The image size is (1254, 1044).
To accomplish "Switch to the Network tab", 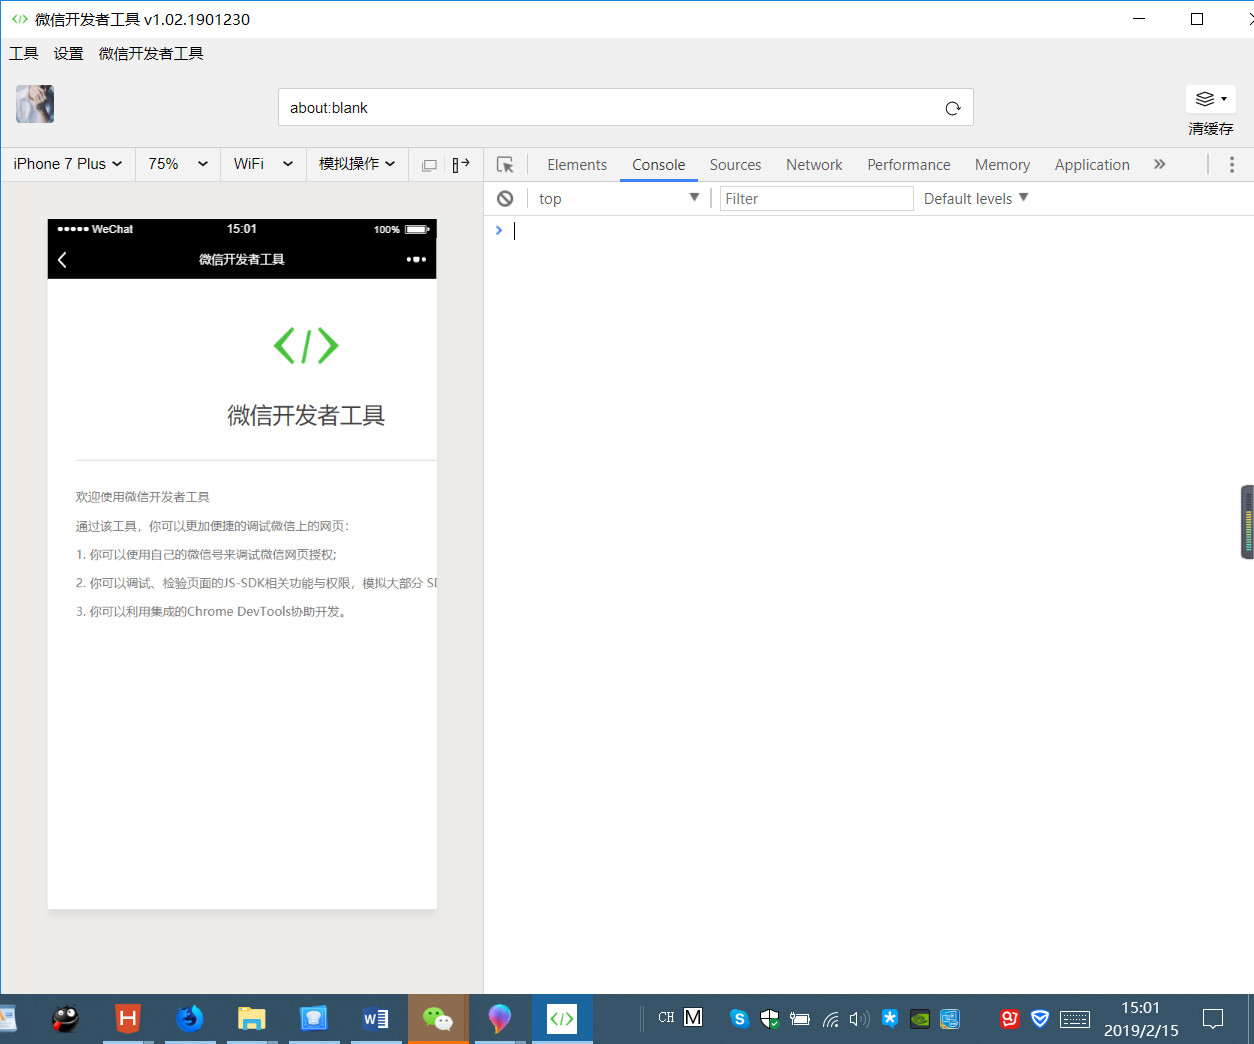I will coord(814,165).
